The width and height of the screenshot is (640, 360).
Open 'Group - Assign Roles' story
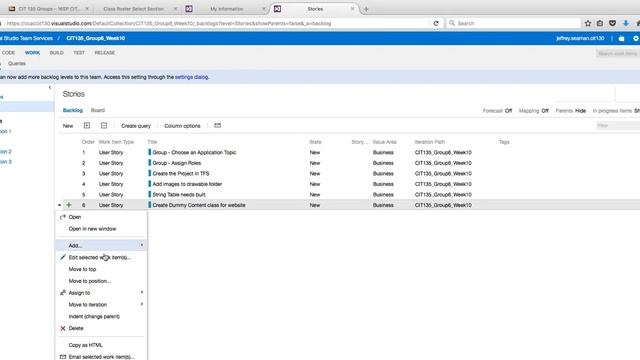pos(177,163)
